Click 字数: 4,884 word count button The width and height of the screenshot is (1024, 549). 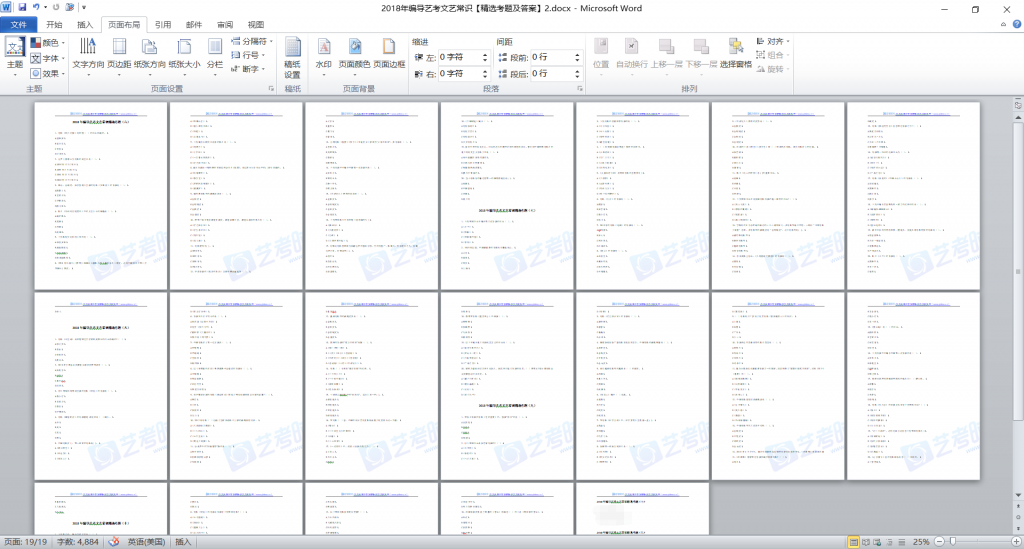78,541
